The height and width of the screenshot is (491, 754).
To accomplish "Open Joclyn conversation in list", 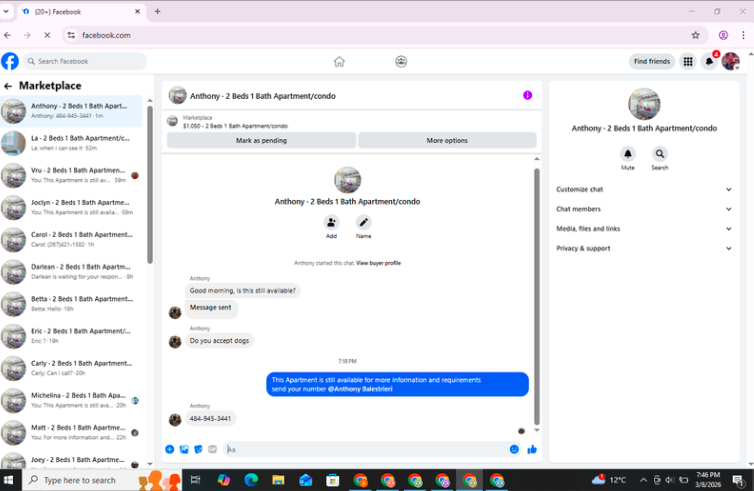I will pyautogui.click(x=71, y=207).
